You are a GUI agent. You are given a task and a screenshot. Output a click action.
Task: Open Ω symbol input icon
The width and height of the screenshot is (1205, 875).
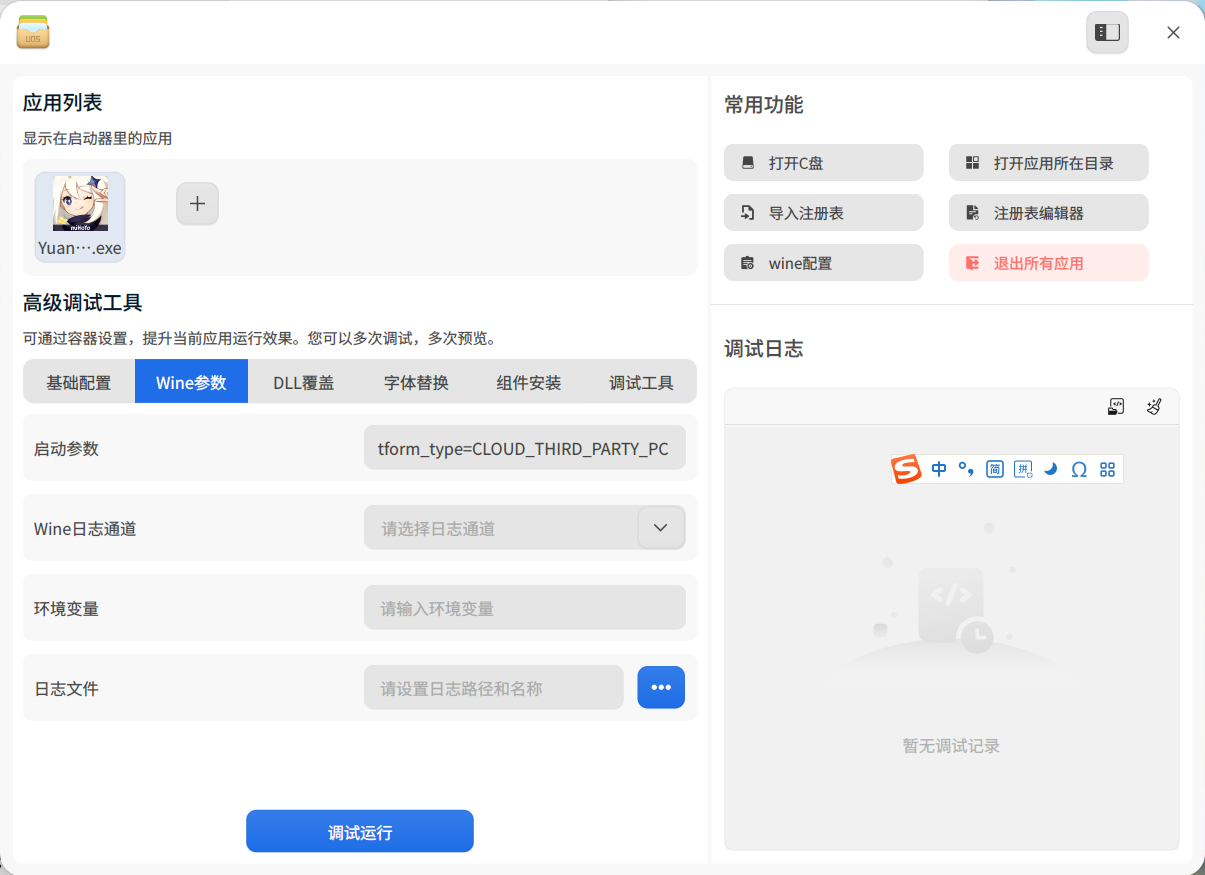(1079, 469)
